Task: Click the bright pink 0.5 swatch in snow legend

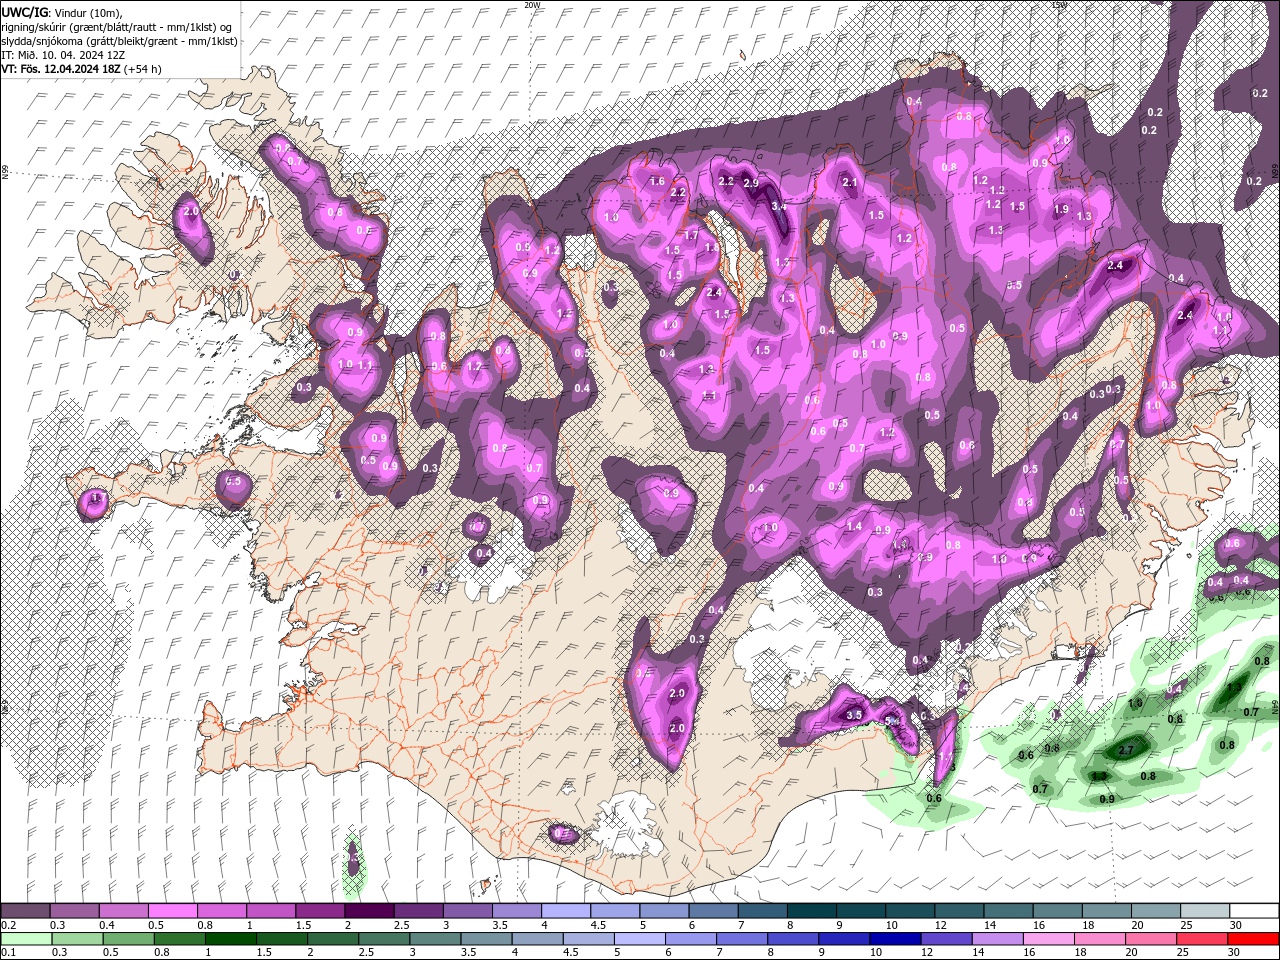Action: 172,911
